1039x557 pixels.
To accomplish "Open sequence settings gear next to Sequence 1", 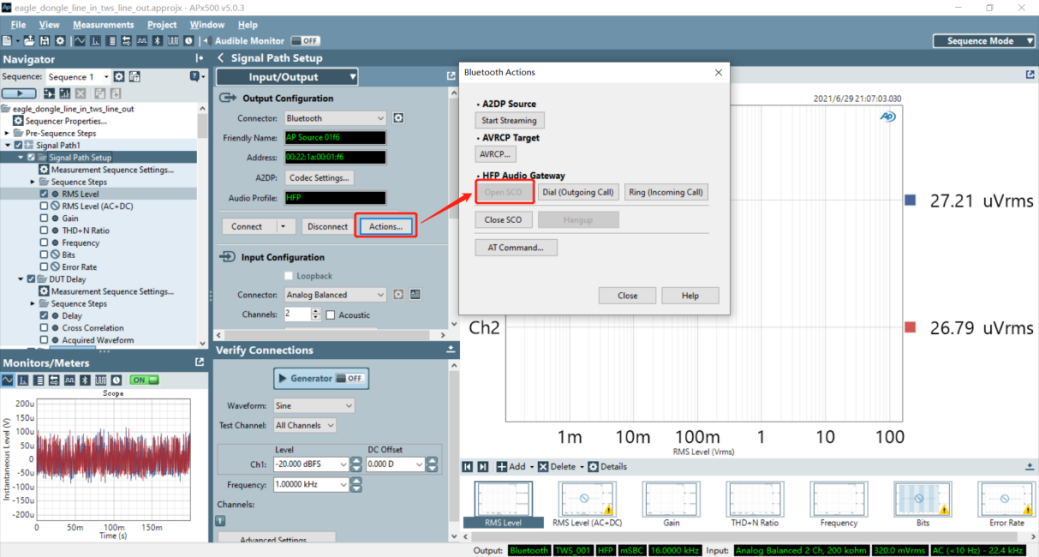I will 119,77.
